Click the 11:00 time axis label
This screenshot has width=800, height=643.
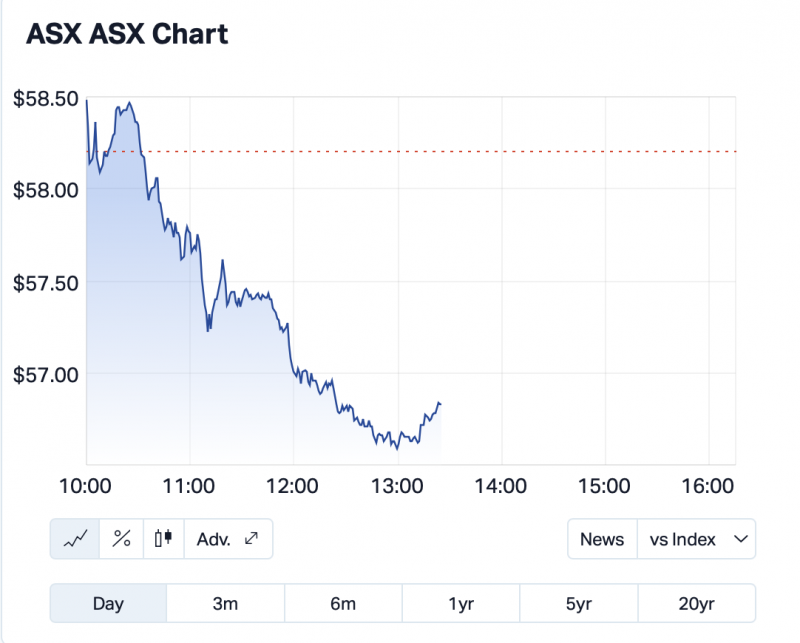pos(190,486)
